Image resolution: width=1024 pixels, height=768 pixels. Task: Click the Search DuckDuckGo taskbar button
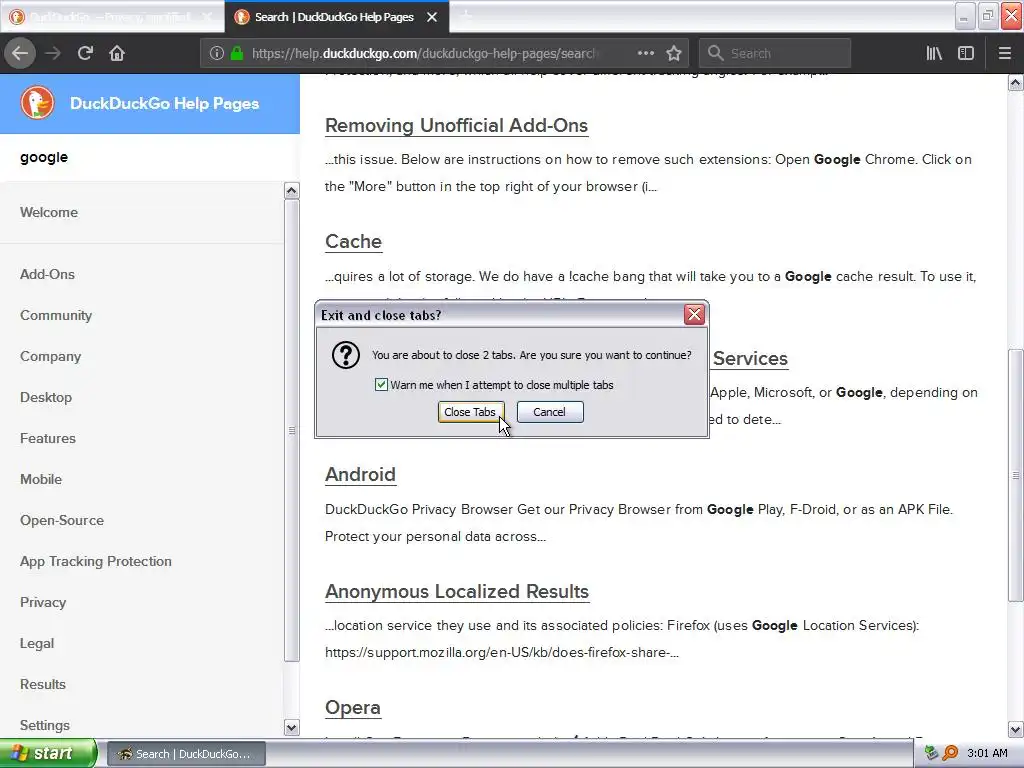(186, 754)
